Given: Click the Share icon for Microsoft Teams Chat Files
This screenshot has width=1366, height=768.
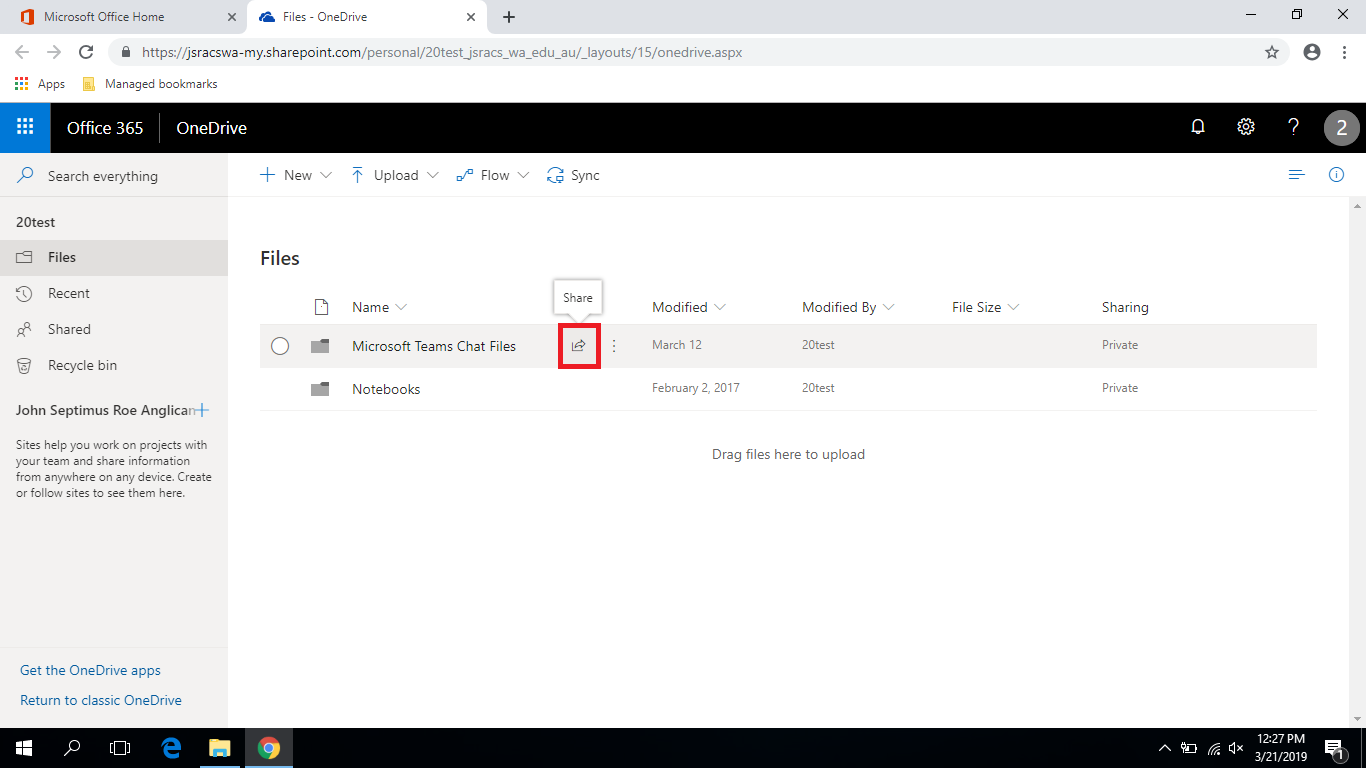Looking at the screenshot, I should (579, 346).
